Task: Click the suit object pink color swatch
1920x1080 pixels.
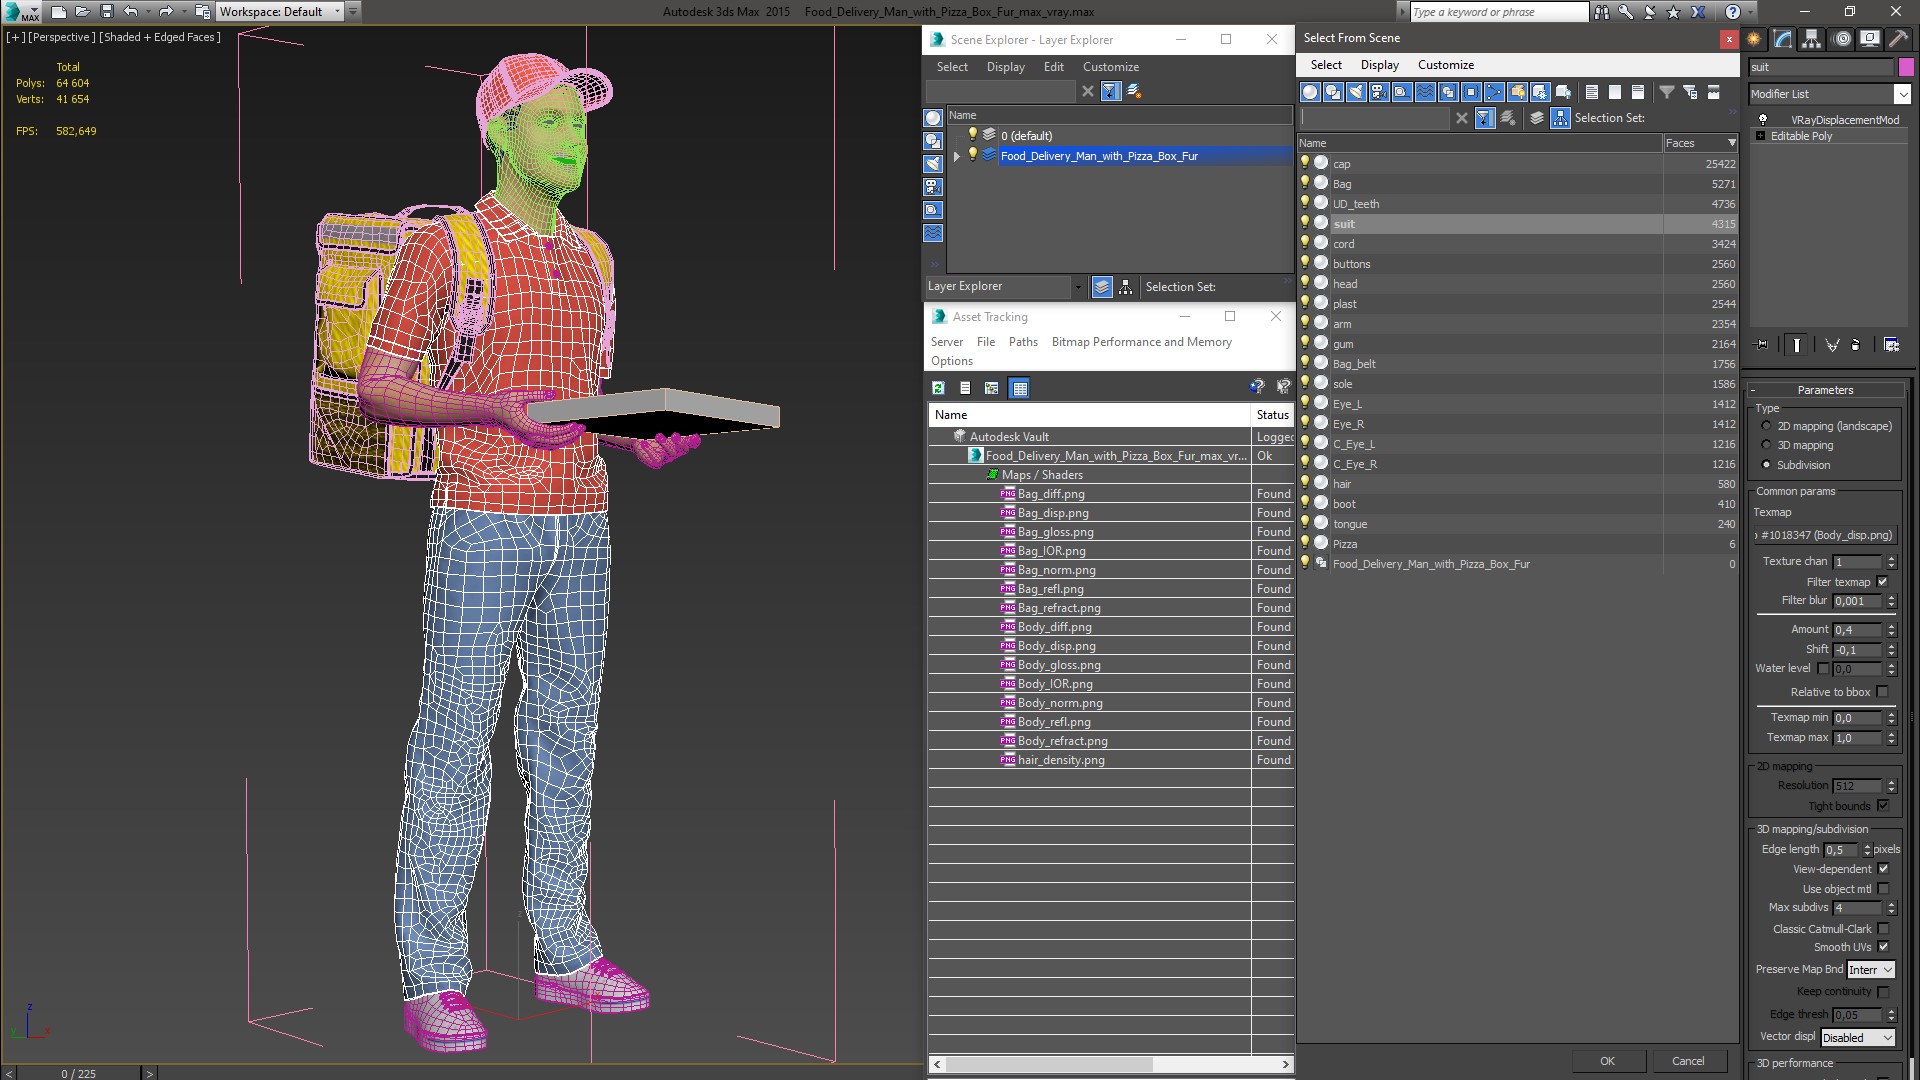Action: [1906, 67]
